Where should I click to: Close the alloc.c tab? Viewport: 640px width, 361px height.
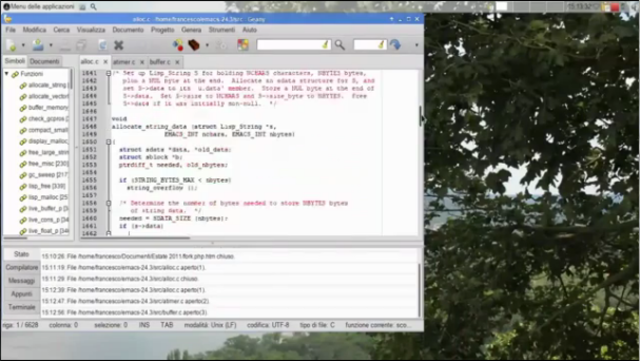105,62
